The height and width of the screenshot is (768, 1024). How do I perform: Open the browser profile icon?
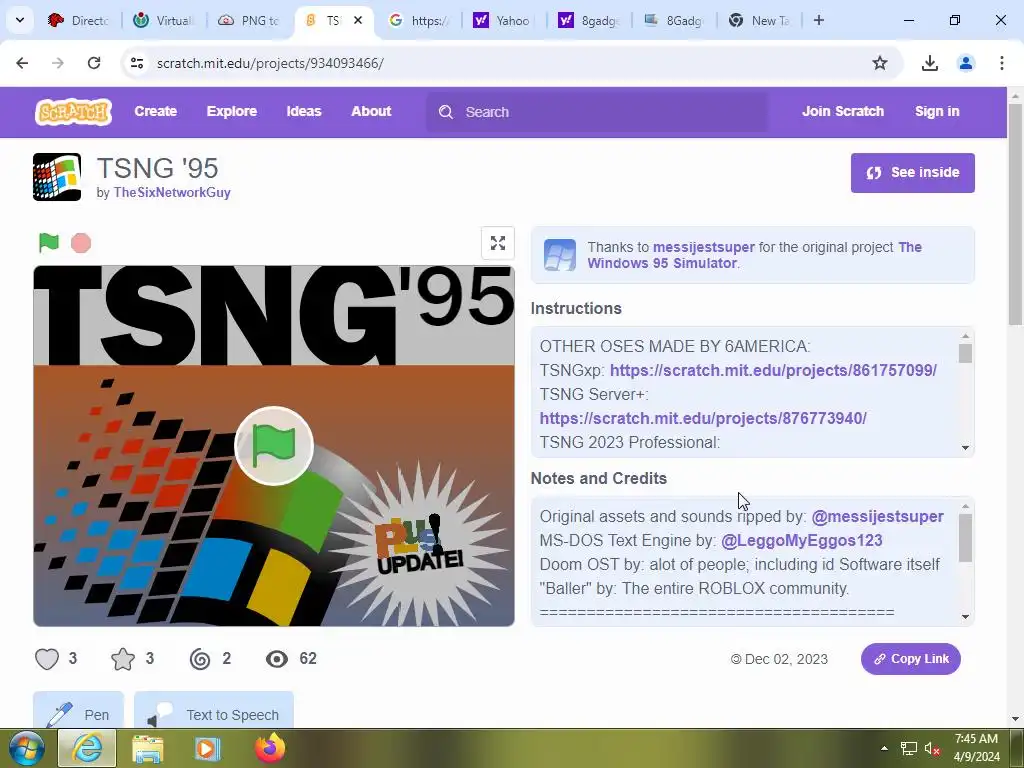click(x=966, y=63)
